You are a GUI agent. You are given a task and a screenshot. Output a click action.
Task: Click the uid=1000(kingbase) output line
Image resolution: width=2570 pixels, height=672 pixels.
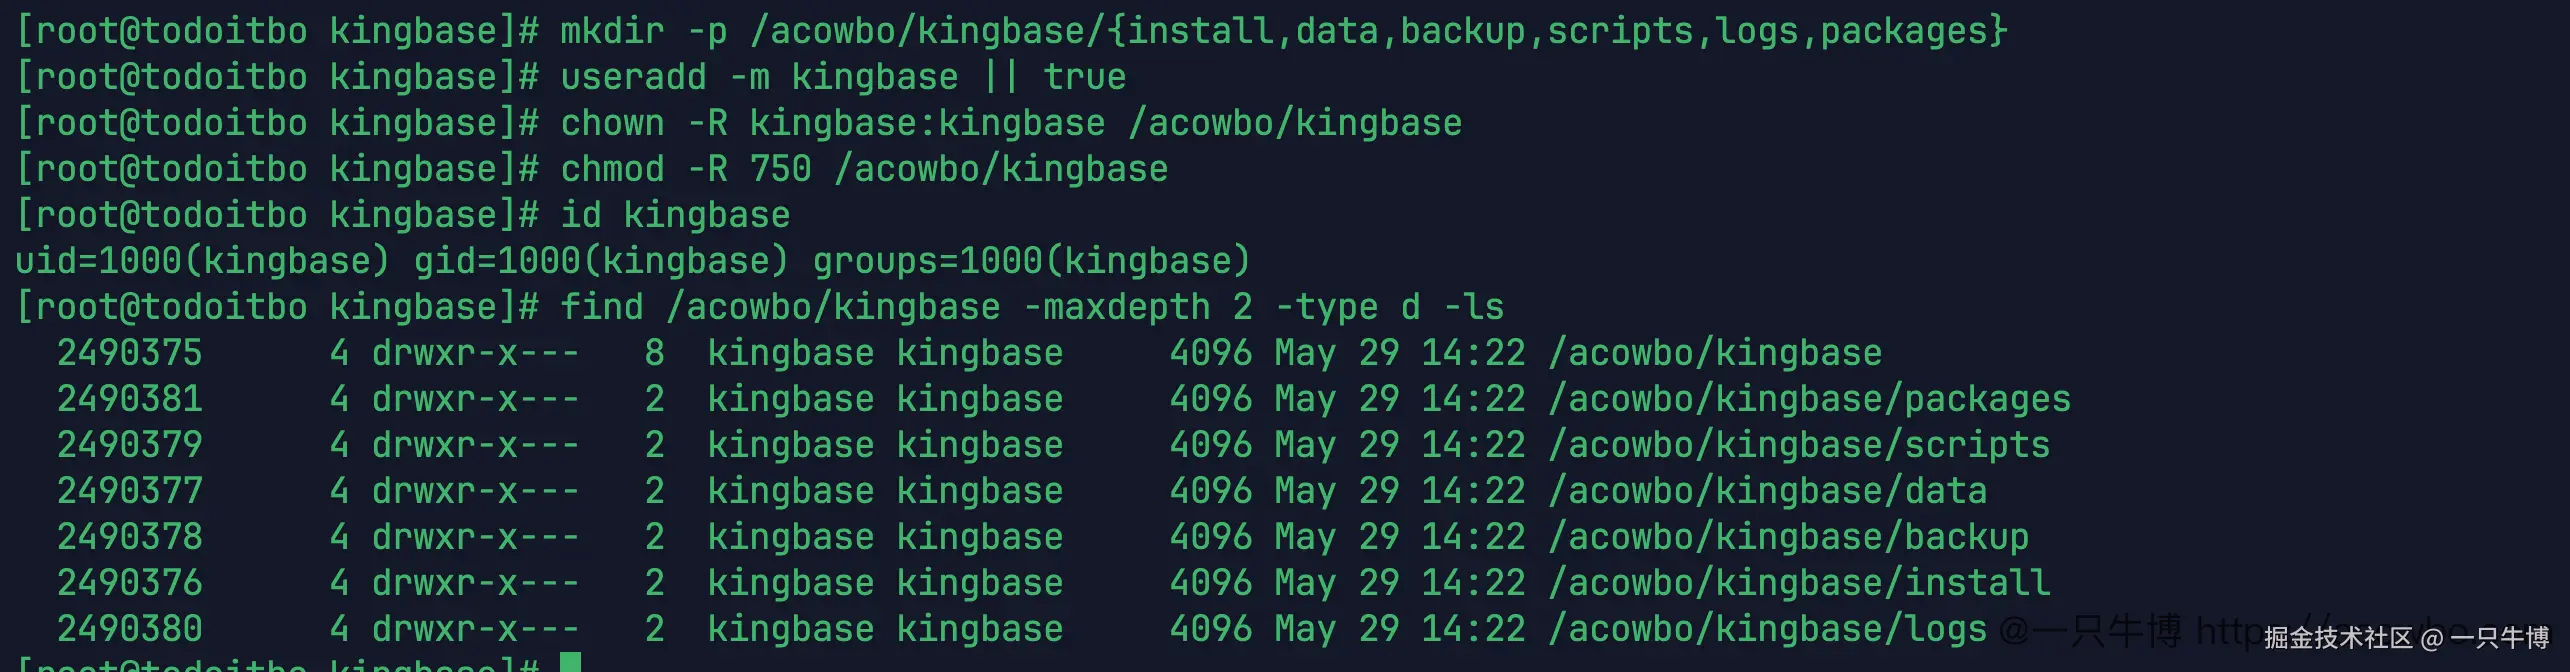point(632,261)
